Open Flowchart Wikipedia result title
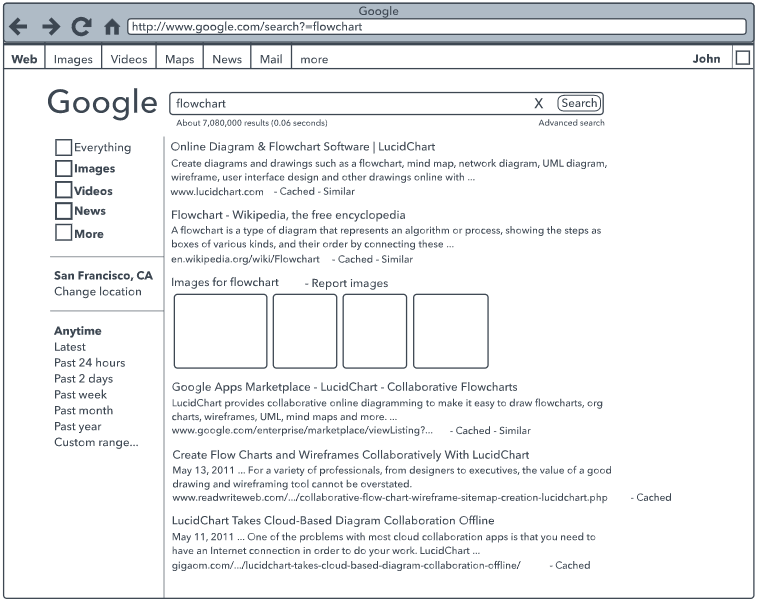The width and height of the screenshot is (759, 602). coord(288,215)
